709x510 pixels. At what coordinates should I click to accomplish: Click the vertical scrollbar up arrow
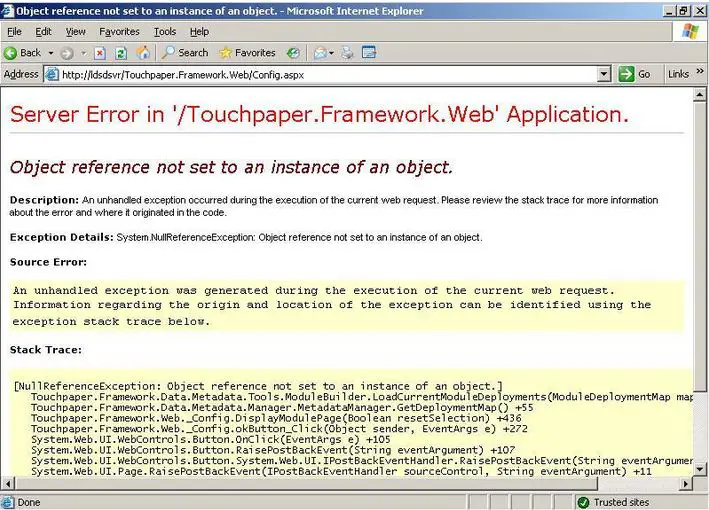click(699, 95)
